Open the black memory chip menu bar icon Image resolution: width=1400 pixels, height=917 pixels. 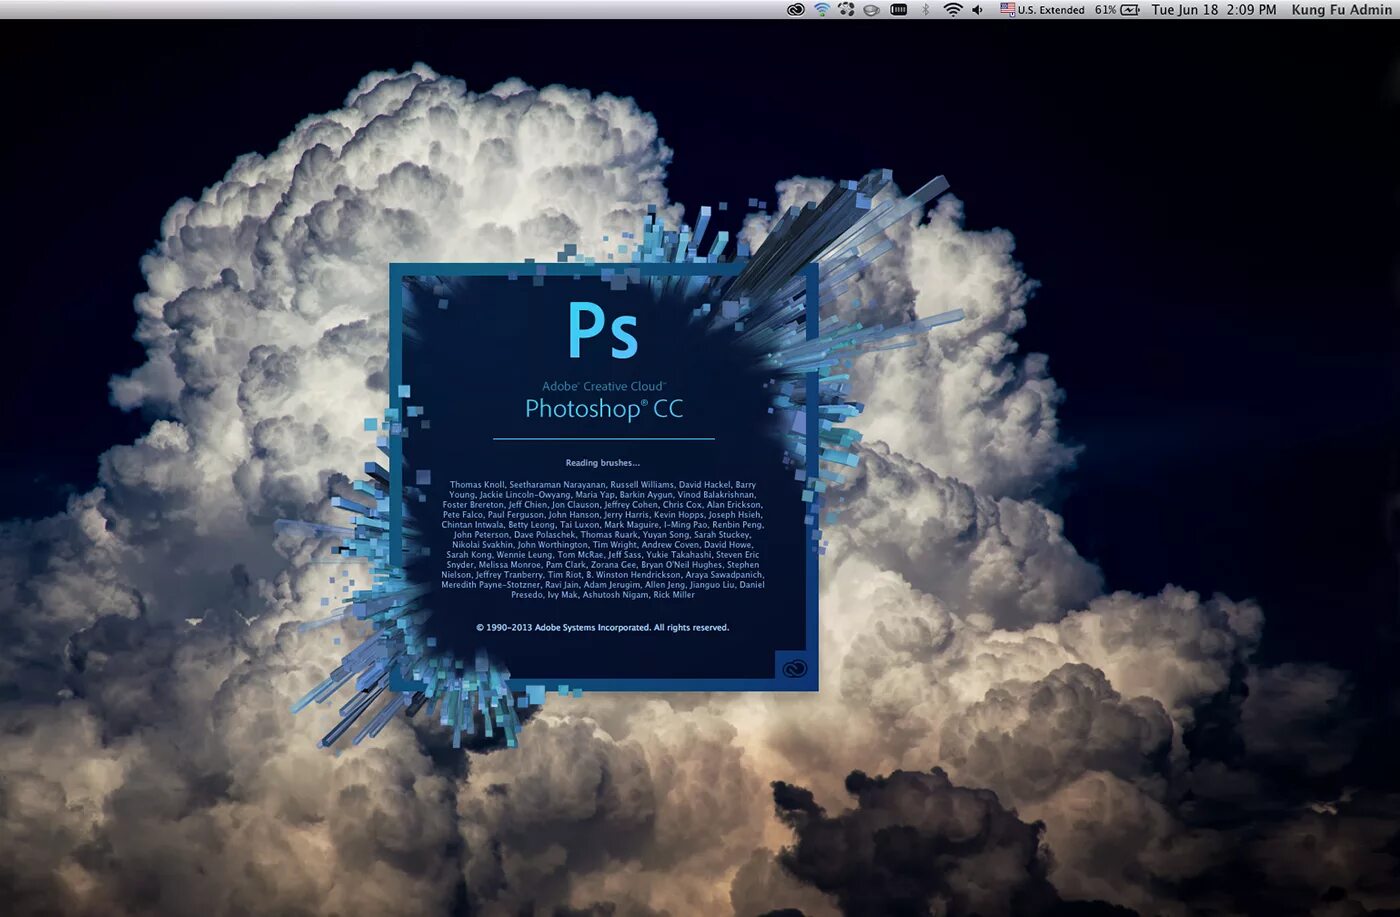point(898,10)
